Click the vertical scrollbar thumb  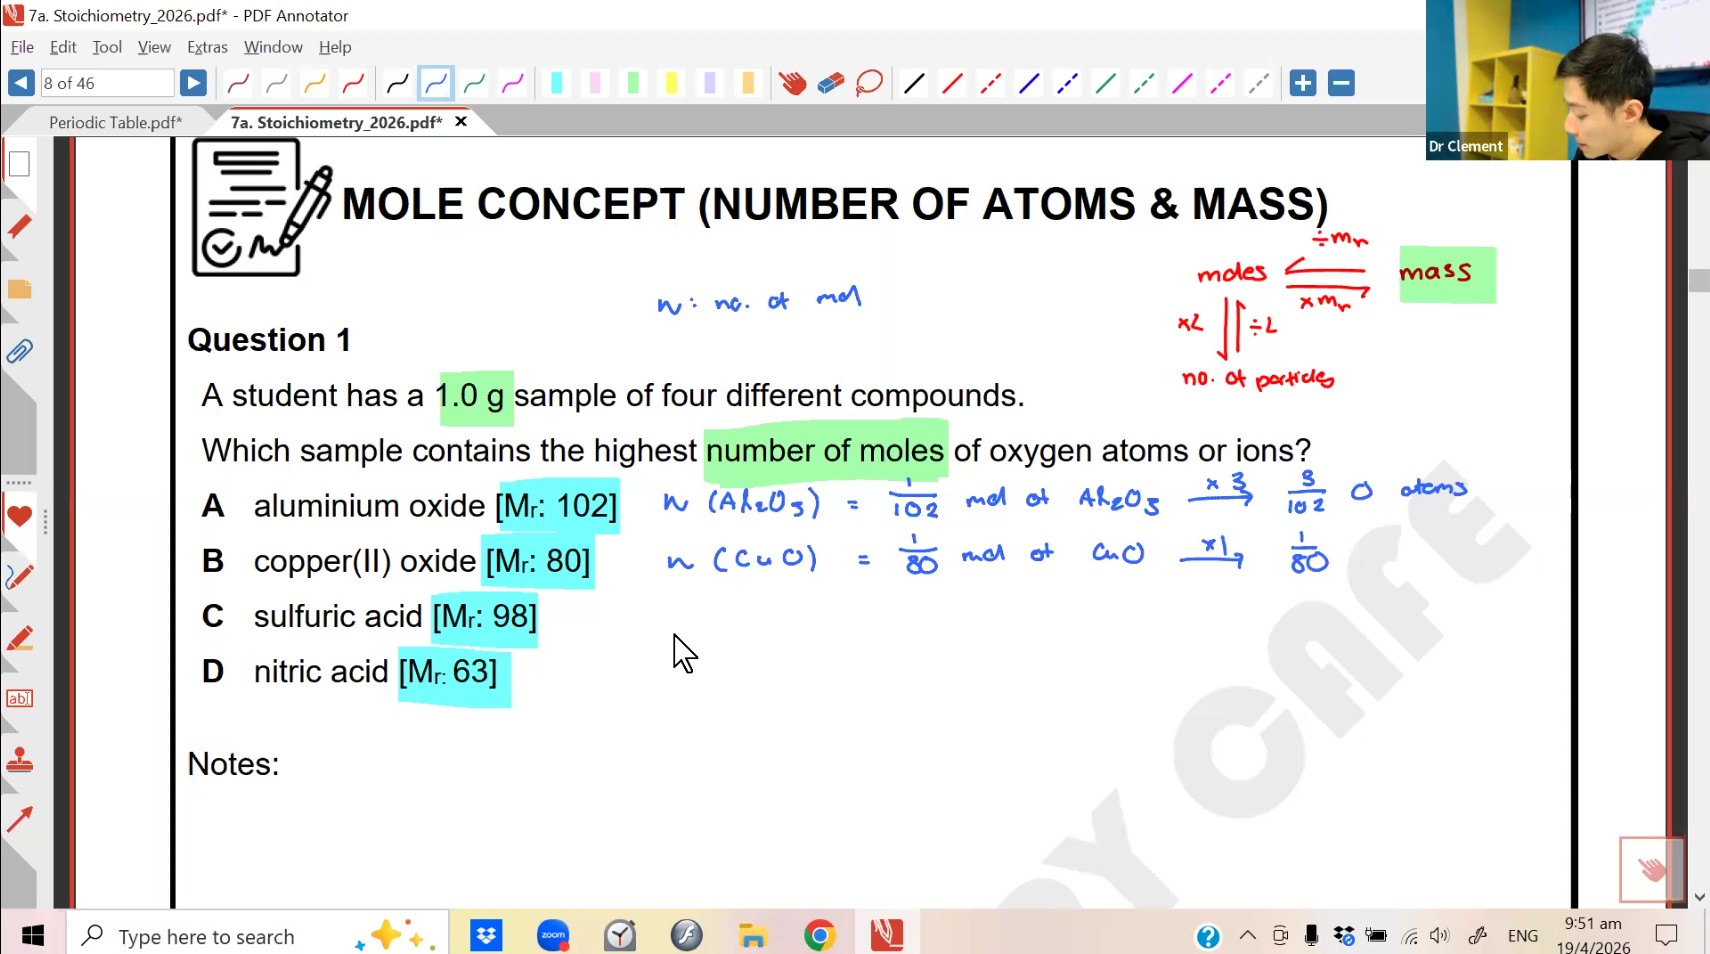click(1699, 280)
